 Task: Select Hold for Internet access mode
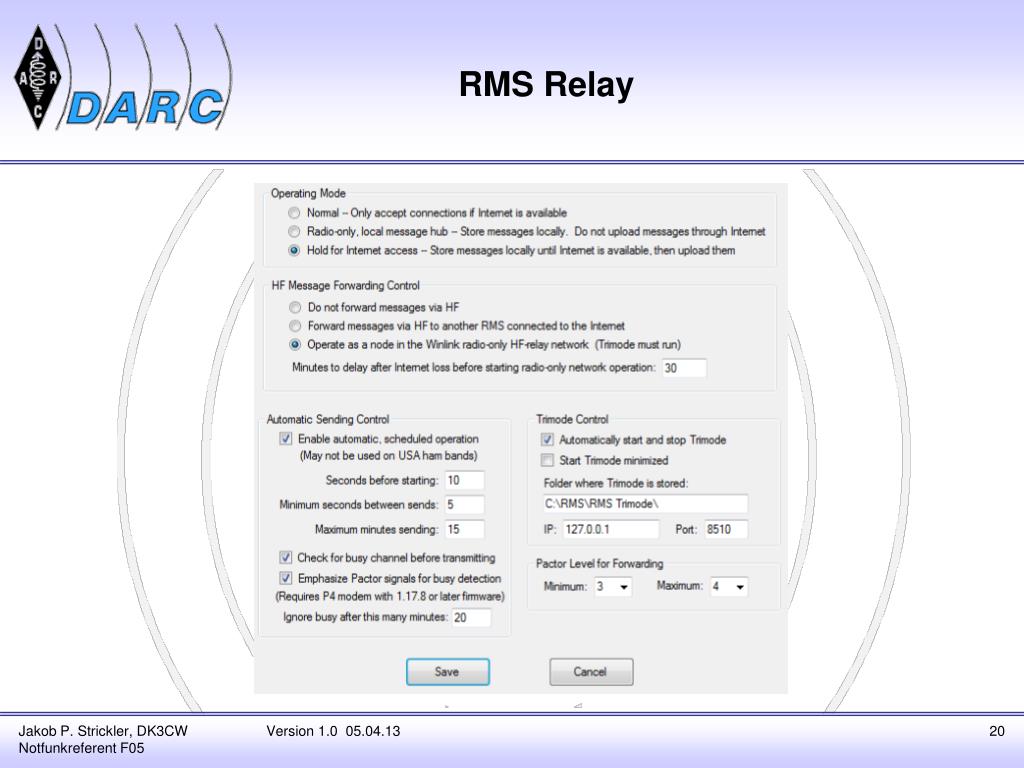click(294, 251)
